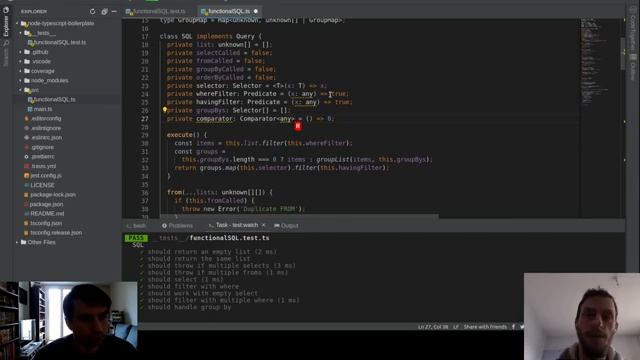Click the right webcam video thumbnail
The image size is (640, 360).
click(582, 316)
